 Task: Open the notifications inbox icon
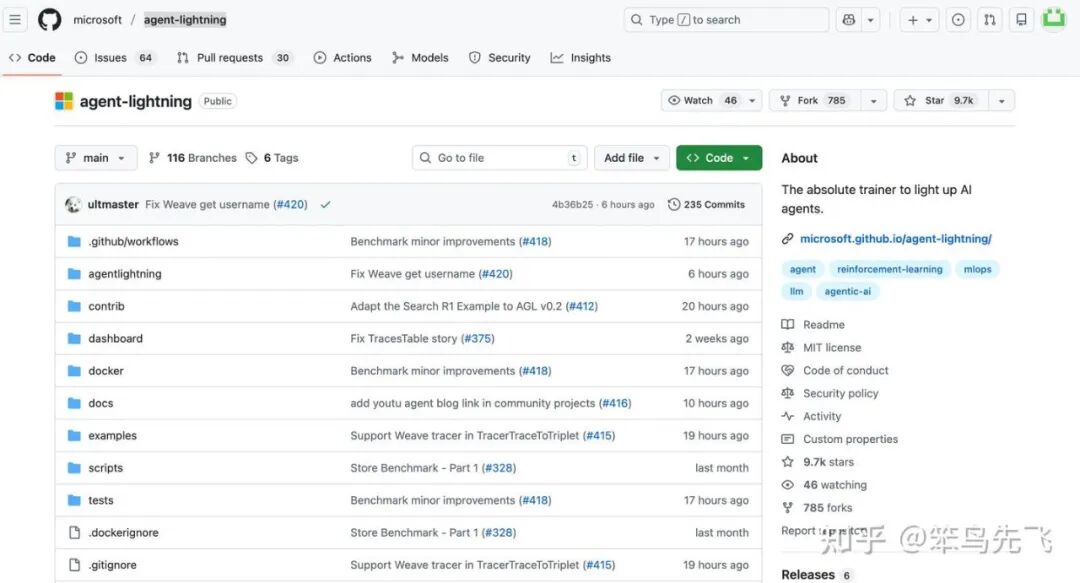tap(1020, 19)
